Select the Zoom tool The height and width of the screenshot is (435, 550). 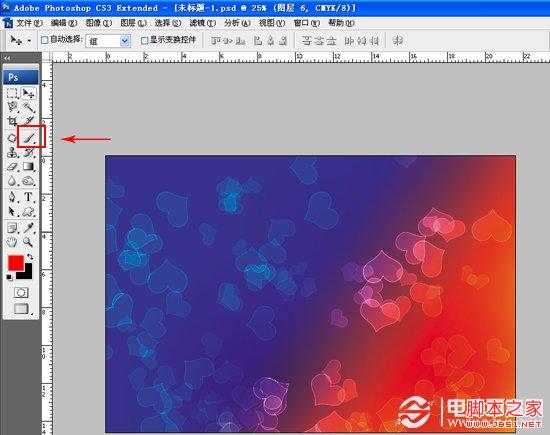coord(28,242)
